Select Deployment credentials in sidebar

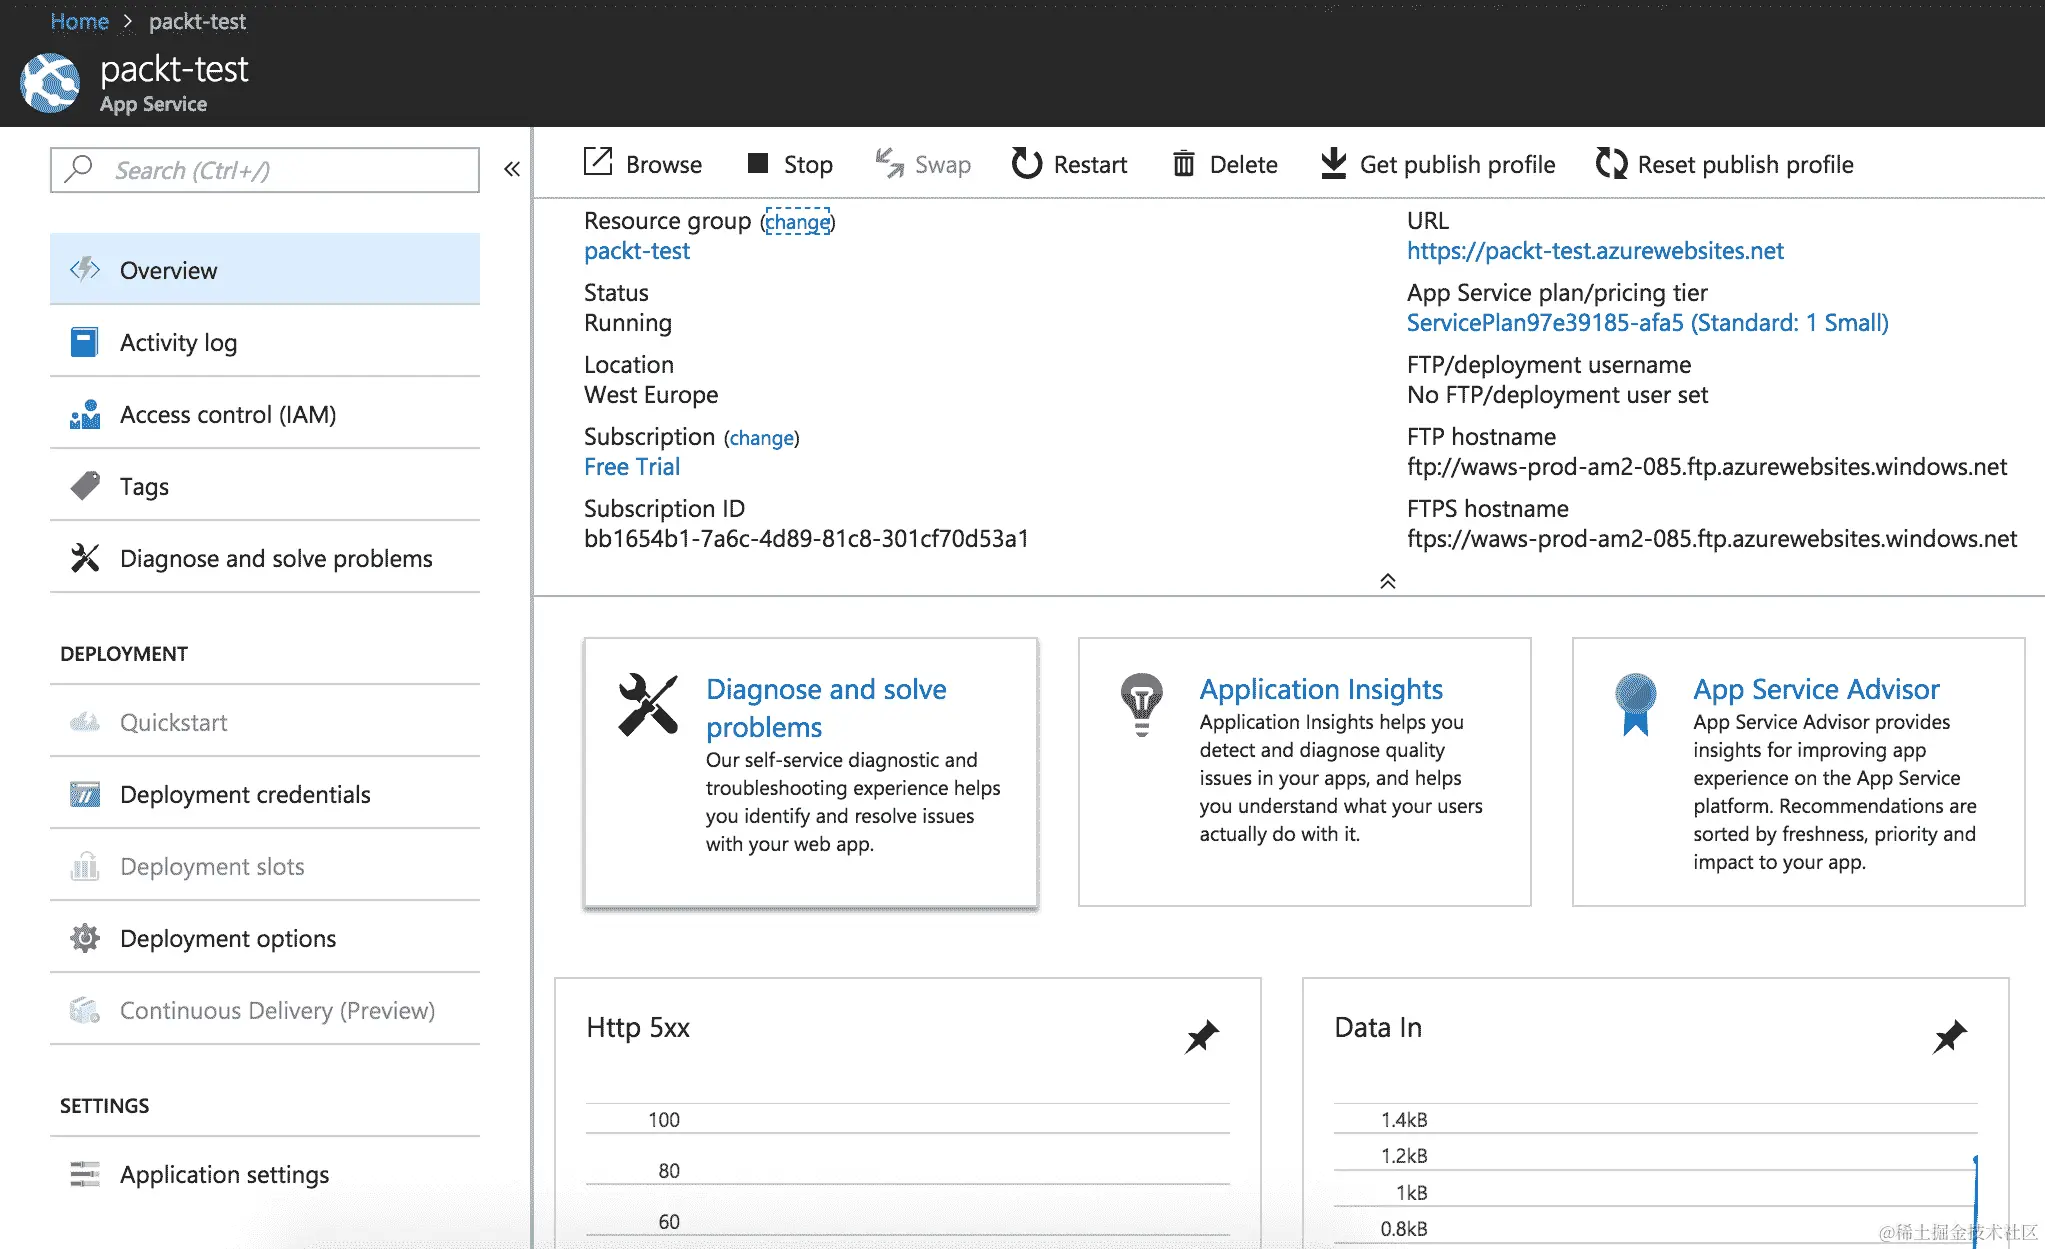(244, 794)
